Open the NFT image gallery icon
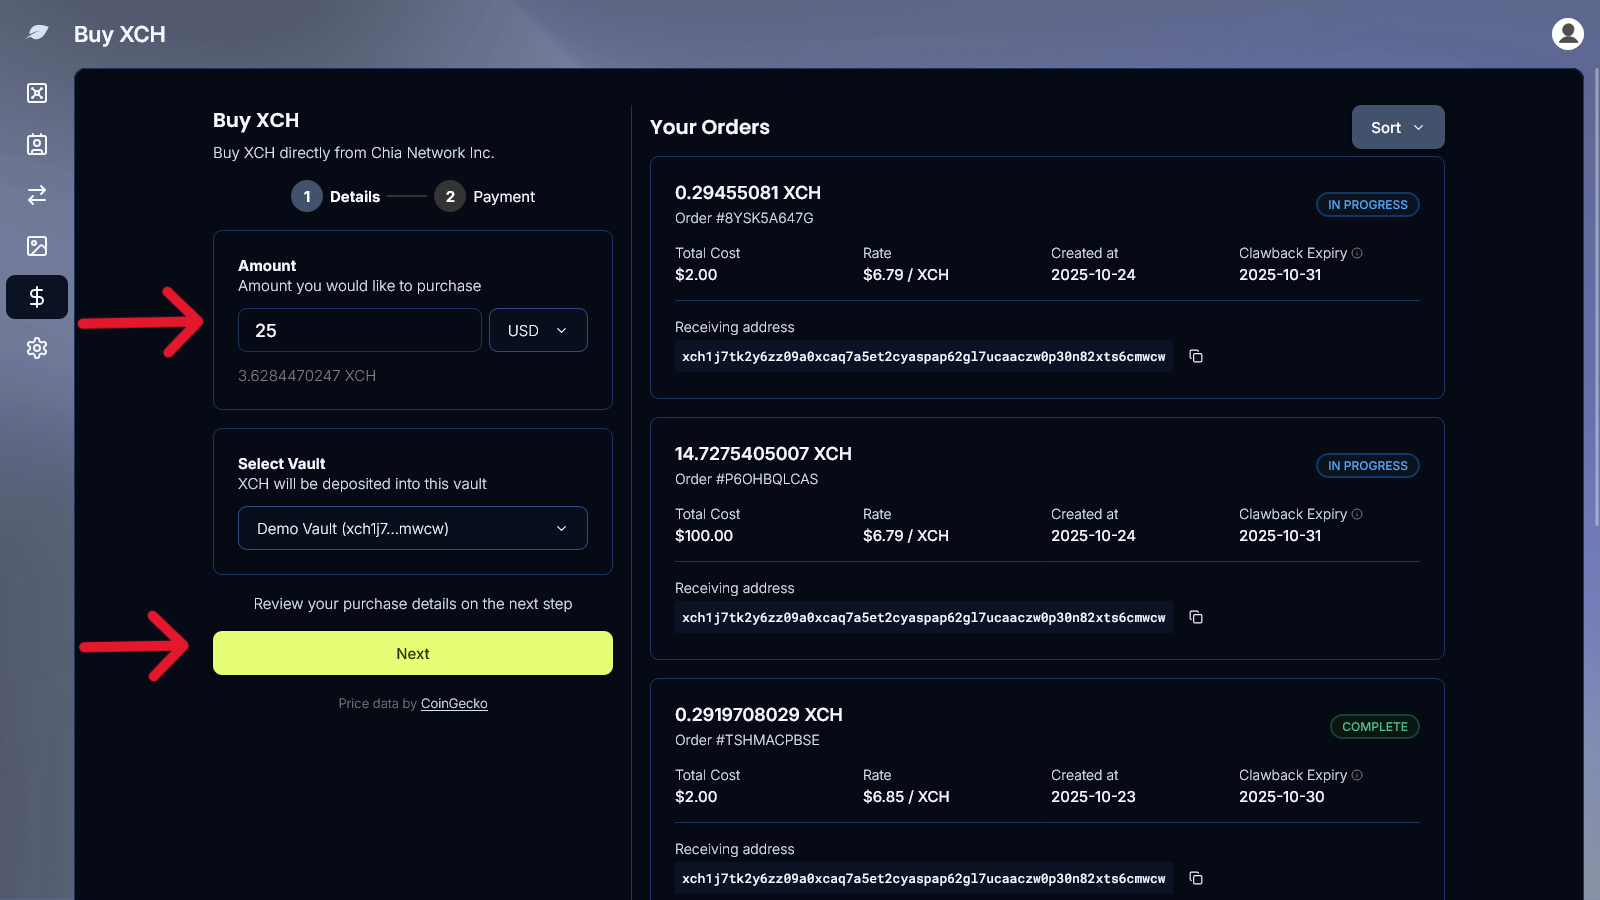 click(x=37, y=246)
